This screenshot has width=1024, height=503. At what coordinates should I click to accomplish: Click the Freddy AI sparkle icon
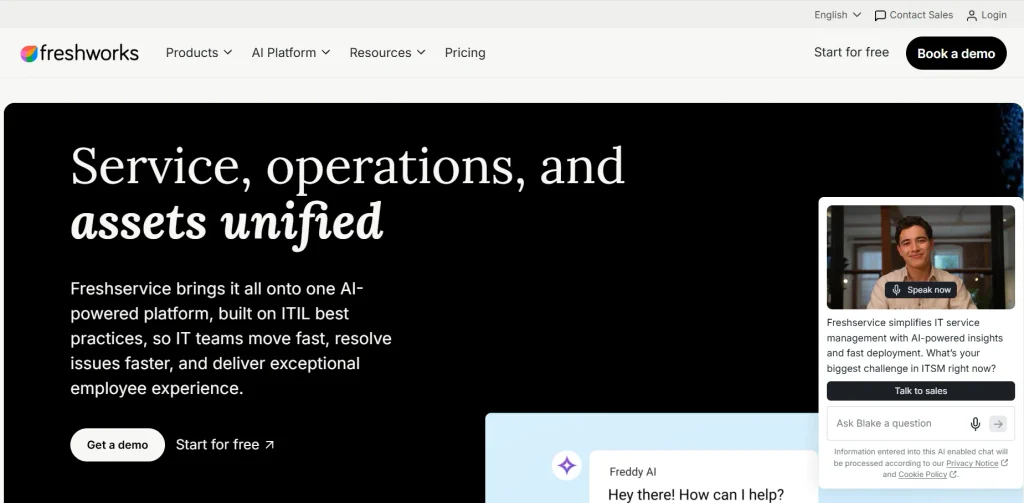point(567,466)
